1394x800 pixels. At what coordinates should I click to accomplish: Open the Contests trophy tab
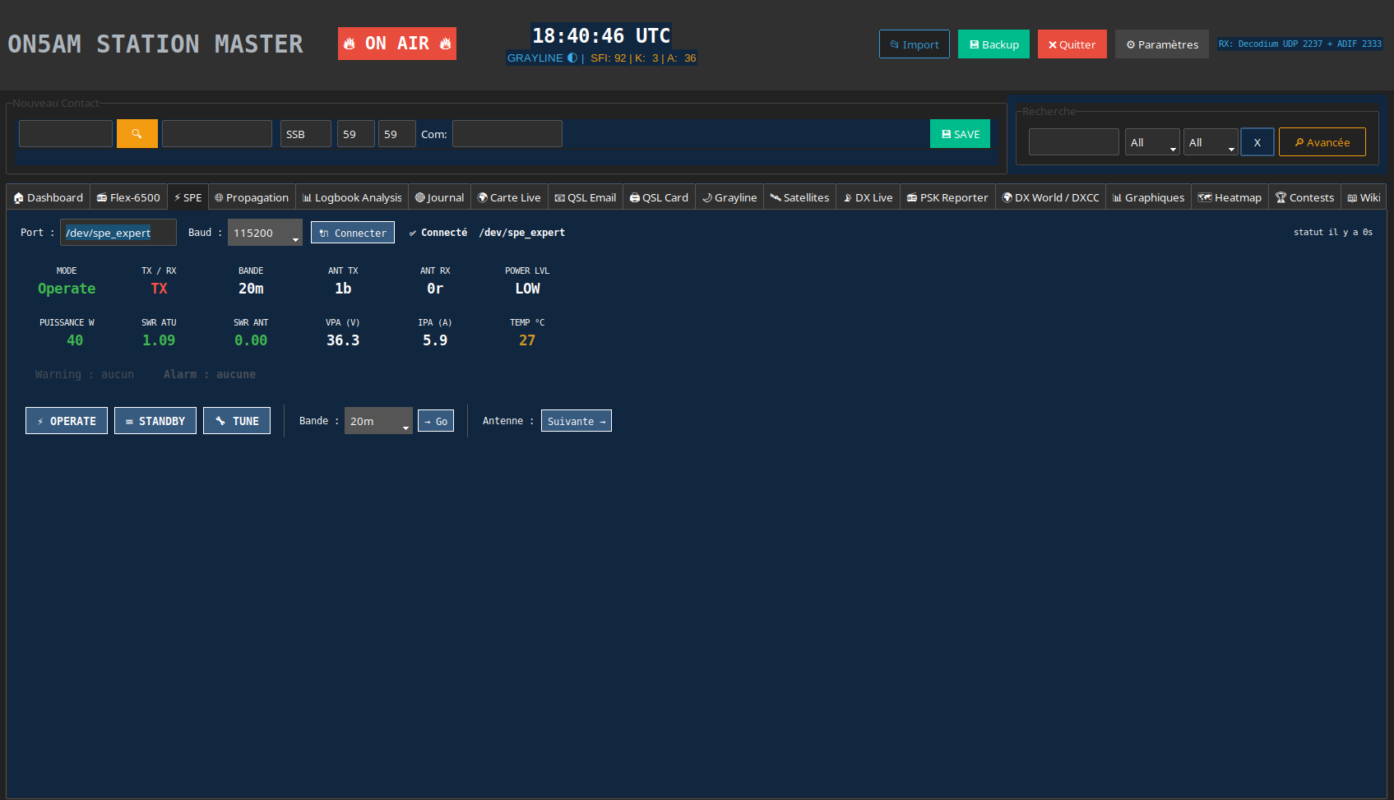(x=1304, y=198)
